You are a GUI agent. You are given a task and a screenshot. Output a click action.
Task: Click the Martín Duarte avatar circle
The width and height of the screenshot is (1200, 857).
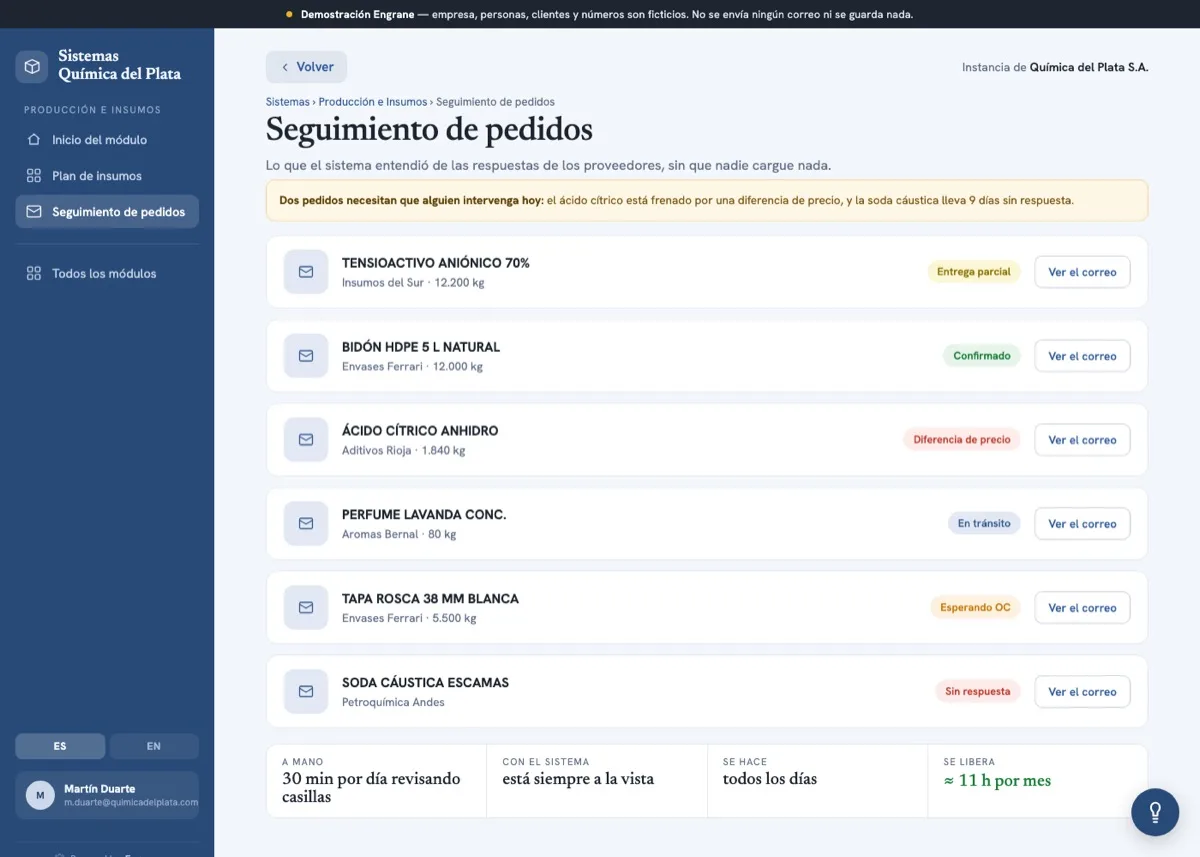tap(40, 796)
